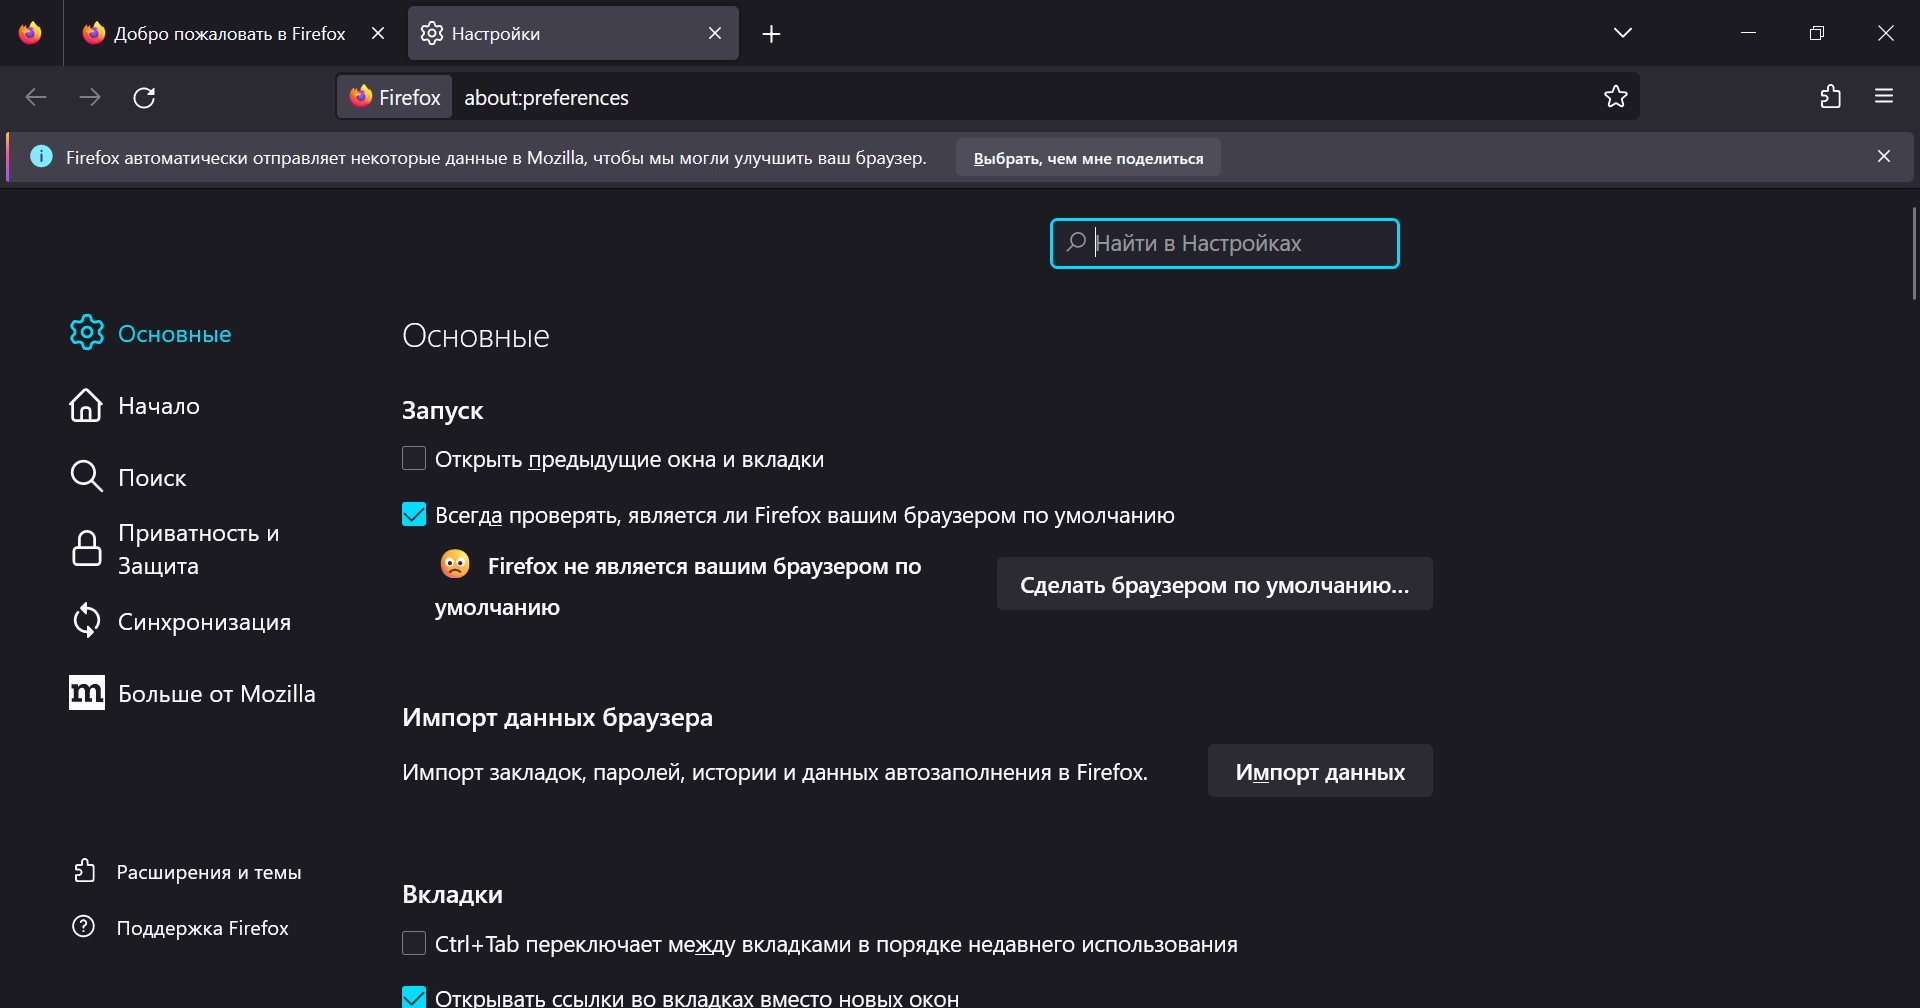The image size is (1920, 1008).
Task: Open a new tab with plus button
Action: coord(771,34)
